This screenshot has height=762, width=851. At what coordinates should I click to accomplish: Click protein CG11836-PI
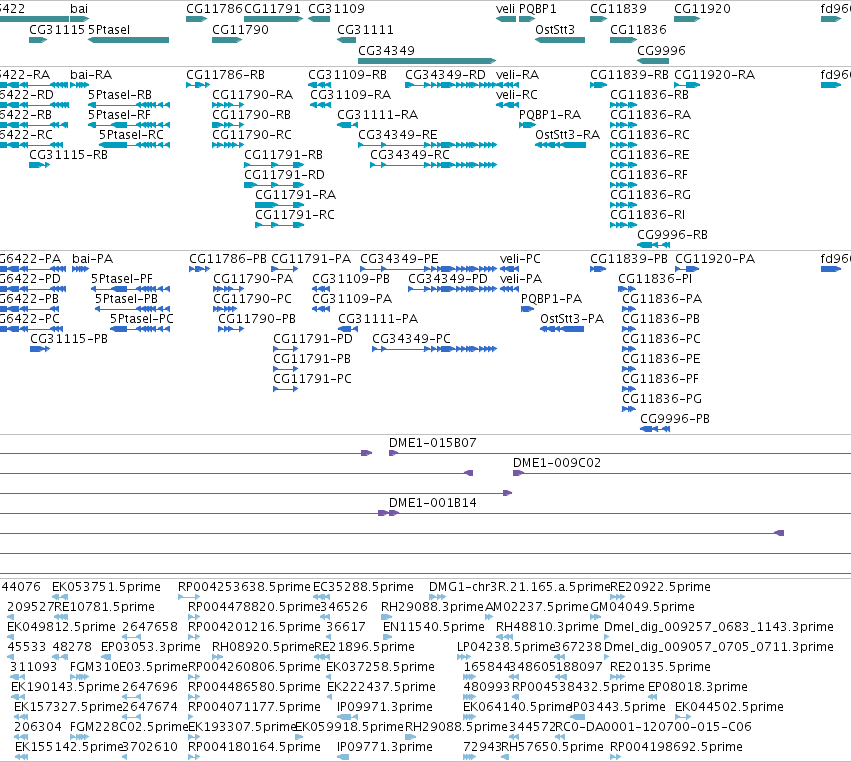click(x=655, y=278)
